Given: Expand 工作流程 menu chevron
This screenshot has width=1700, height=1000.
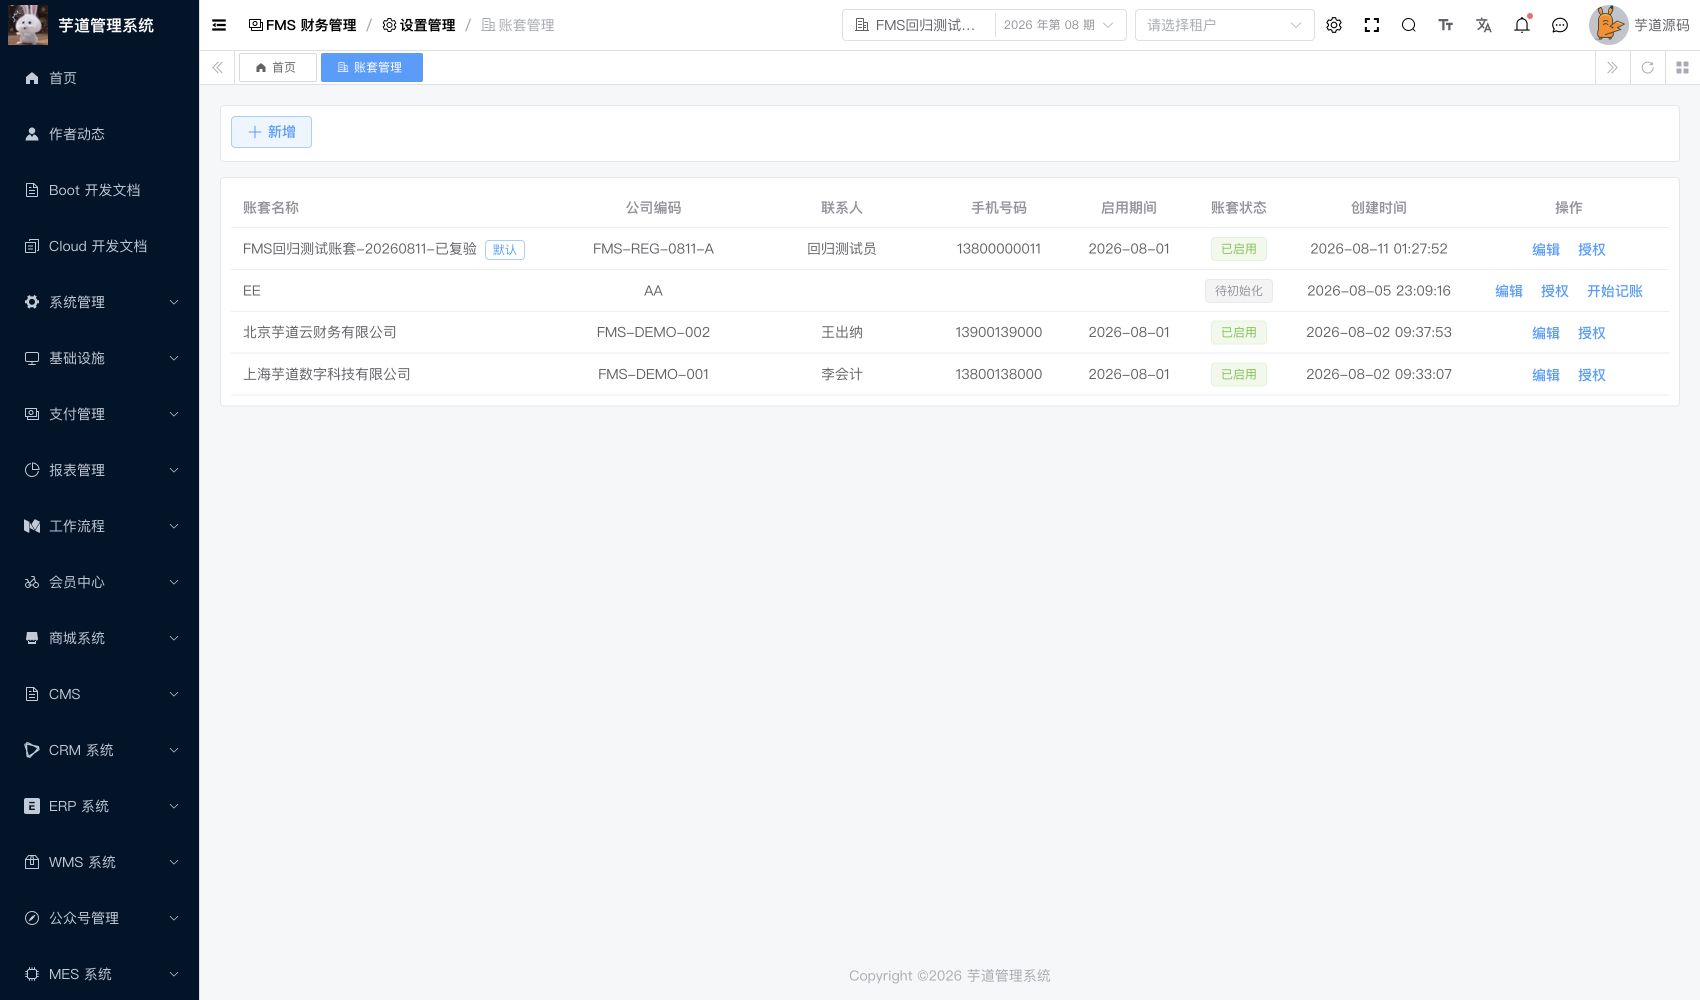Looking at the screenshot, I should 174,526.
